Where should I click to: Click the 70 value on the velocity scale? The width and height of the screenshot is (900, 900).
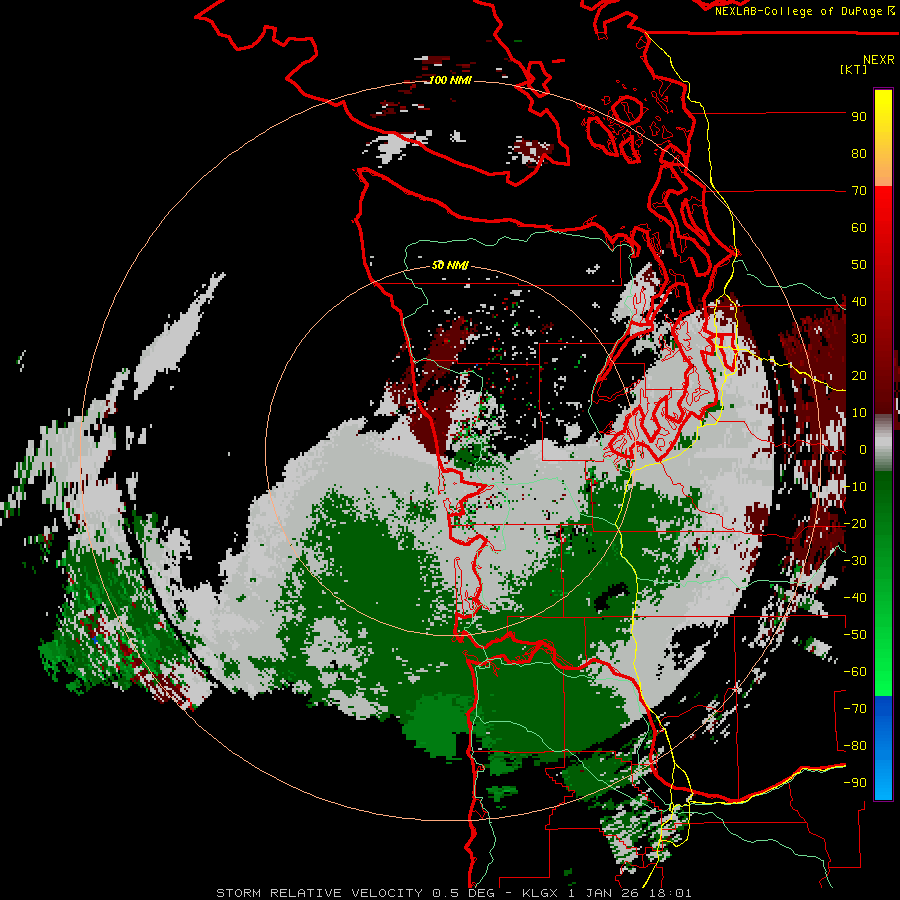[859, 191]
